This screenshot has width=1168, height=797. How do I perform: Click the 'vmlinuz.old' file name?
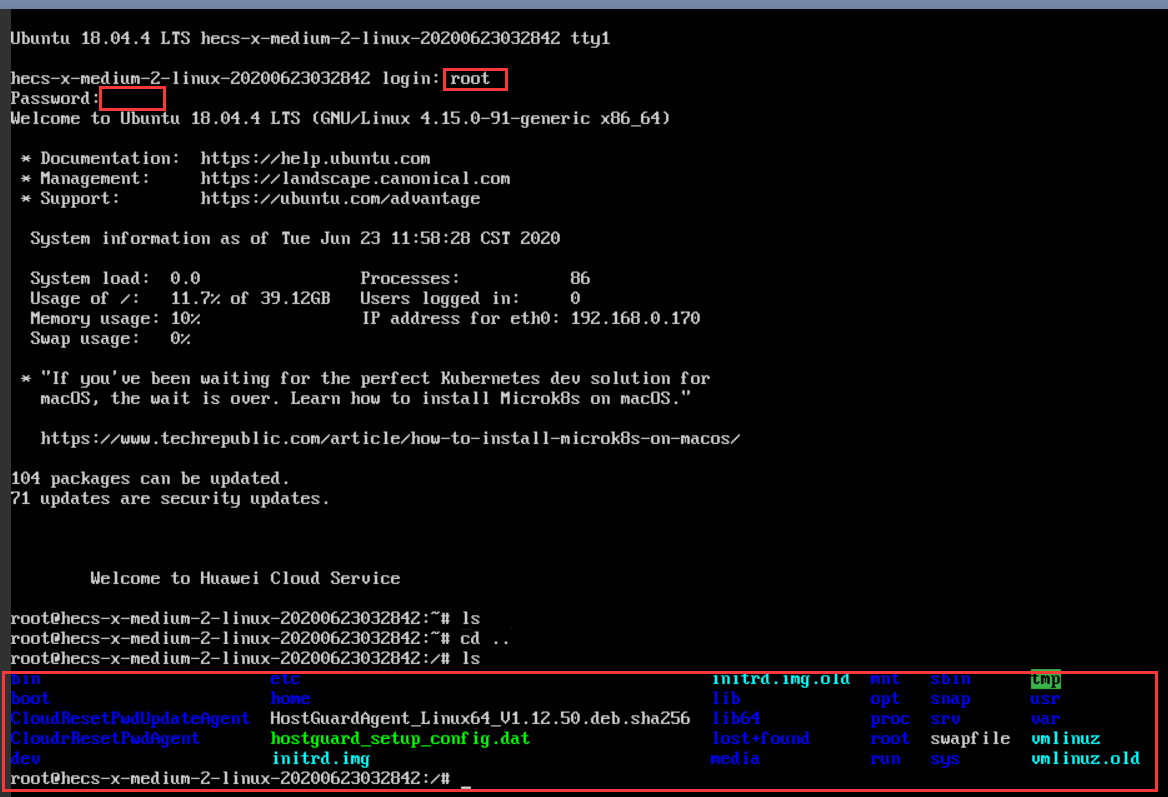pos(1085,759)
